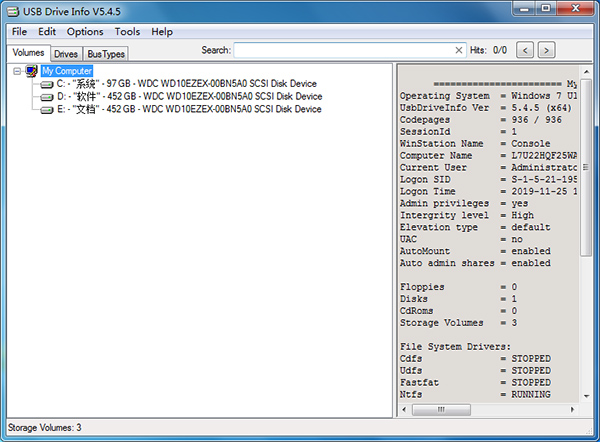Image resolution: width=600 pixels, height=442 pixels.
Task: Click the Operating System info line
Action: (488, 96)
